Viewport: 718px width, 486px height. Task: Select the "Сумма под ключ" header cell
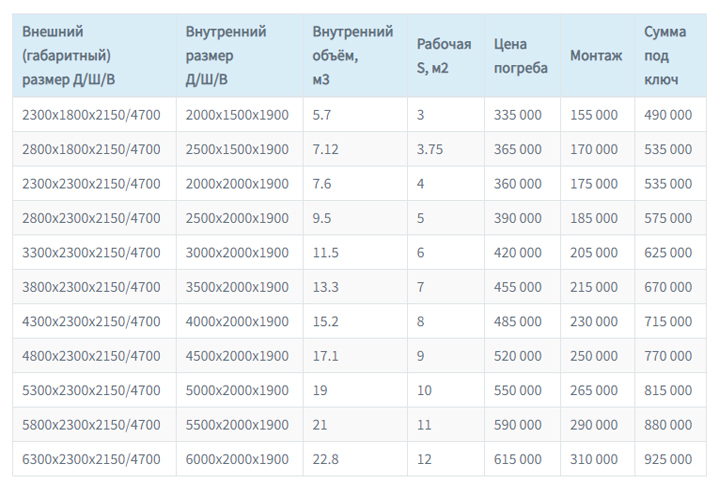(x=666, y=56)
